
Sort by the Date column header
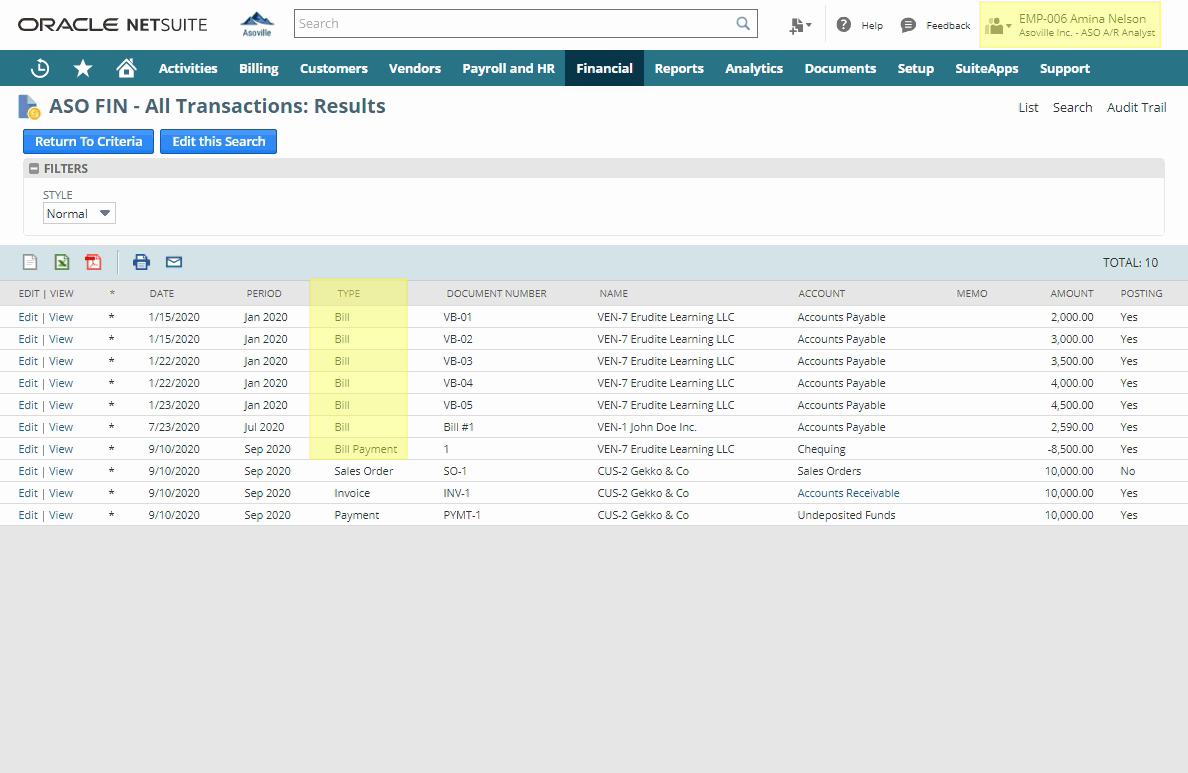(161, 293)
